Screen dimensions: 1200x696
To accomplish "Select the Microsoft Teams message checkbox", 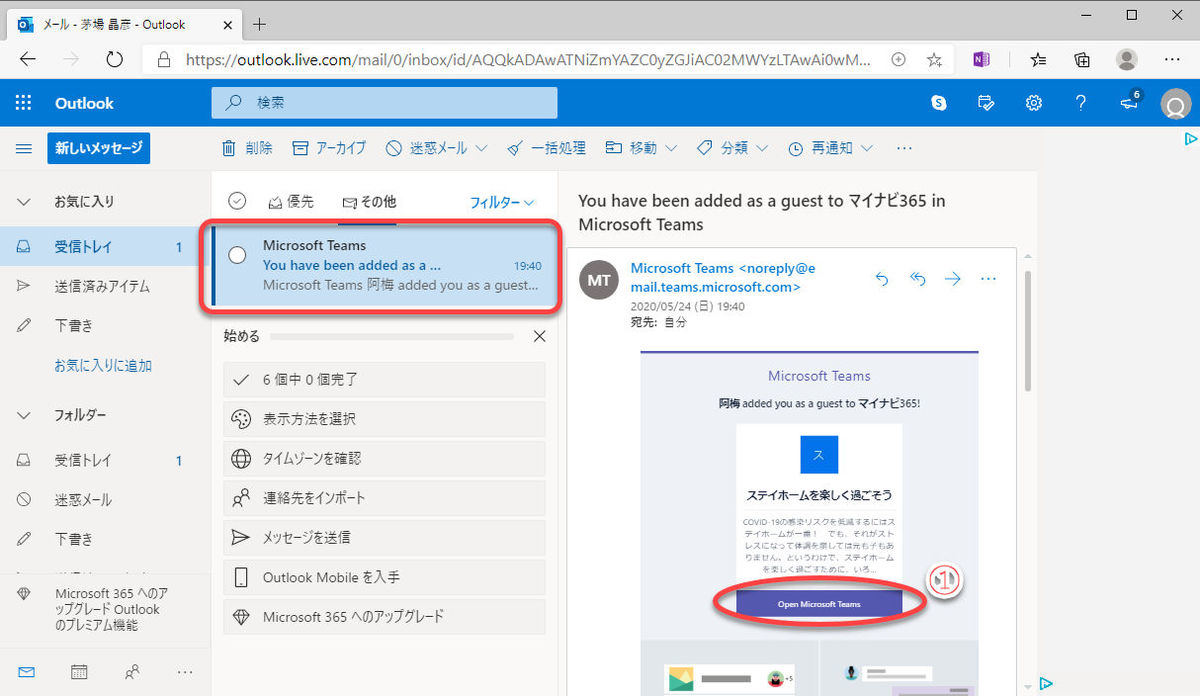I will click(237, 255).
